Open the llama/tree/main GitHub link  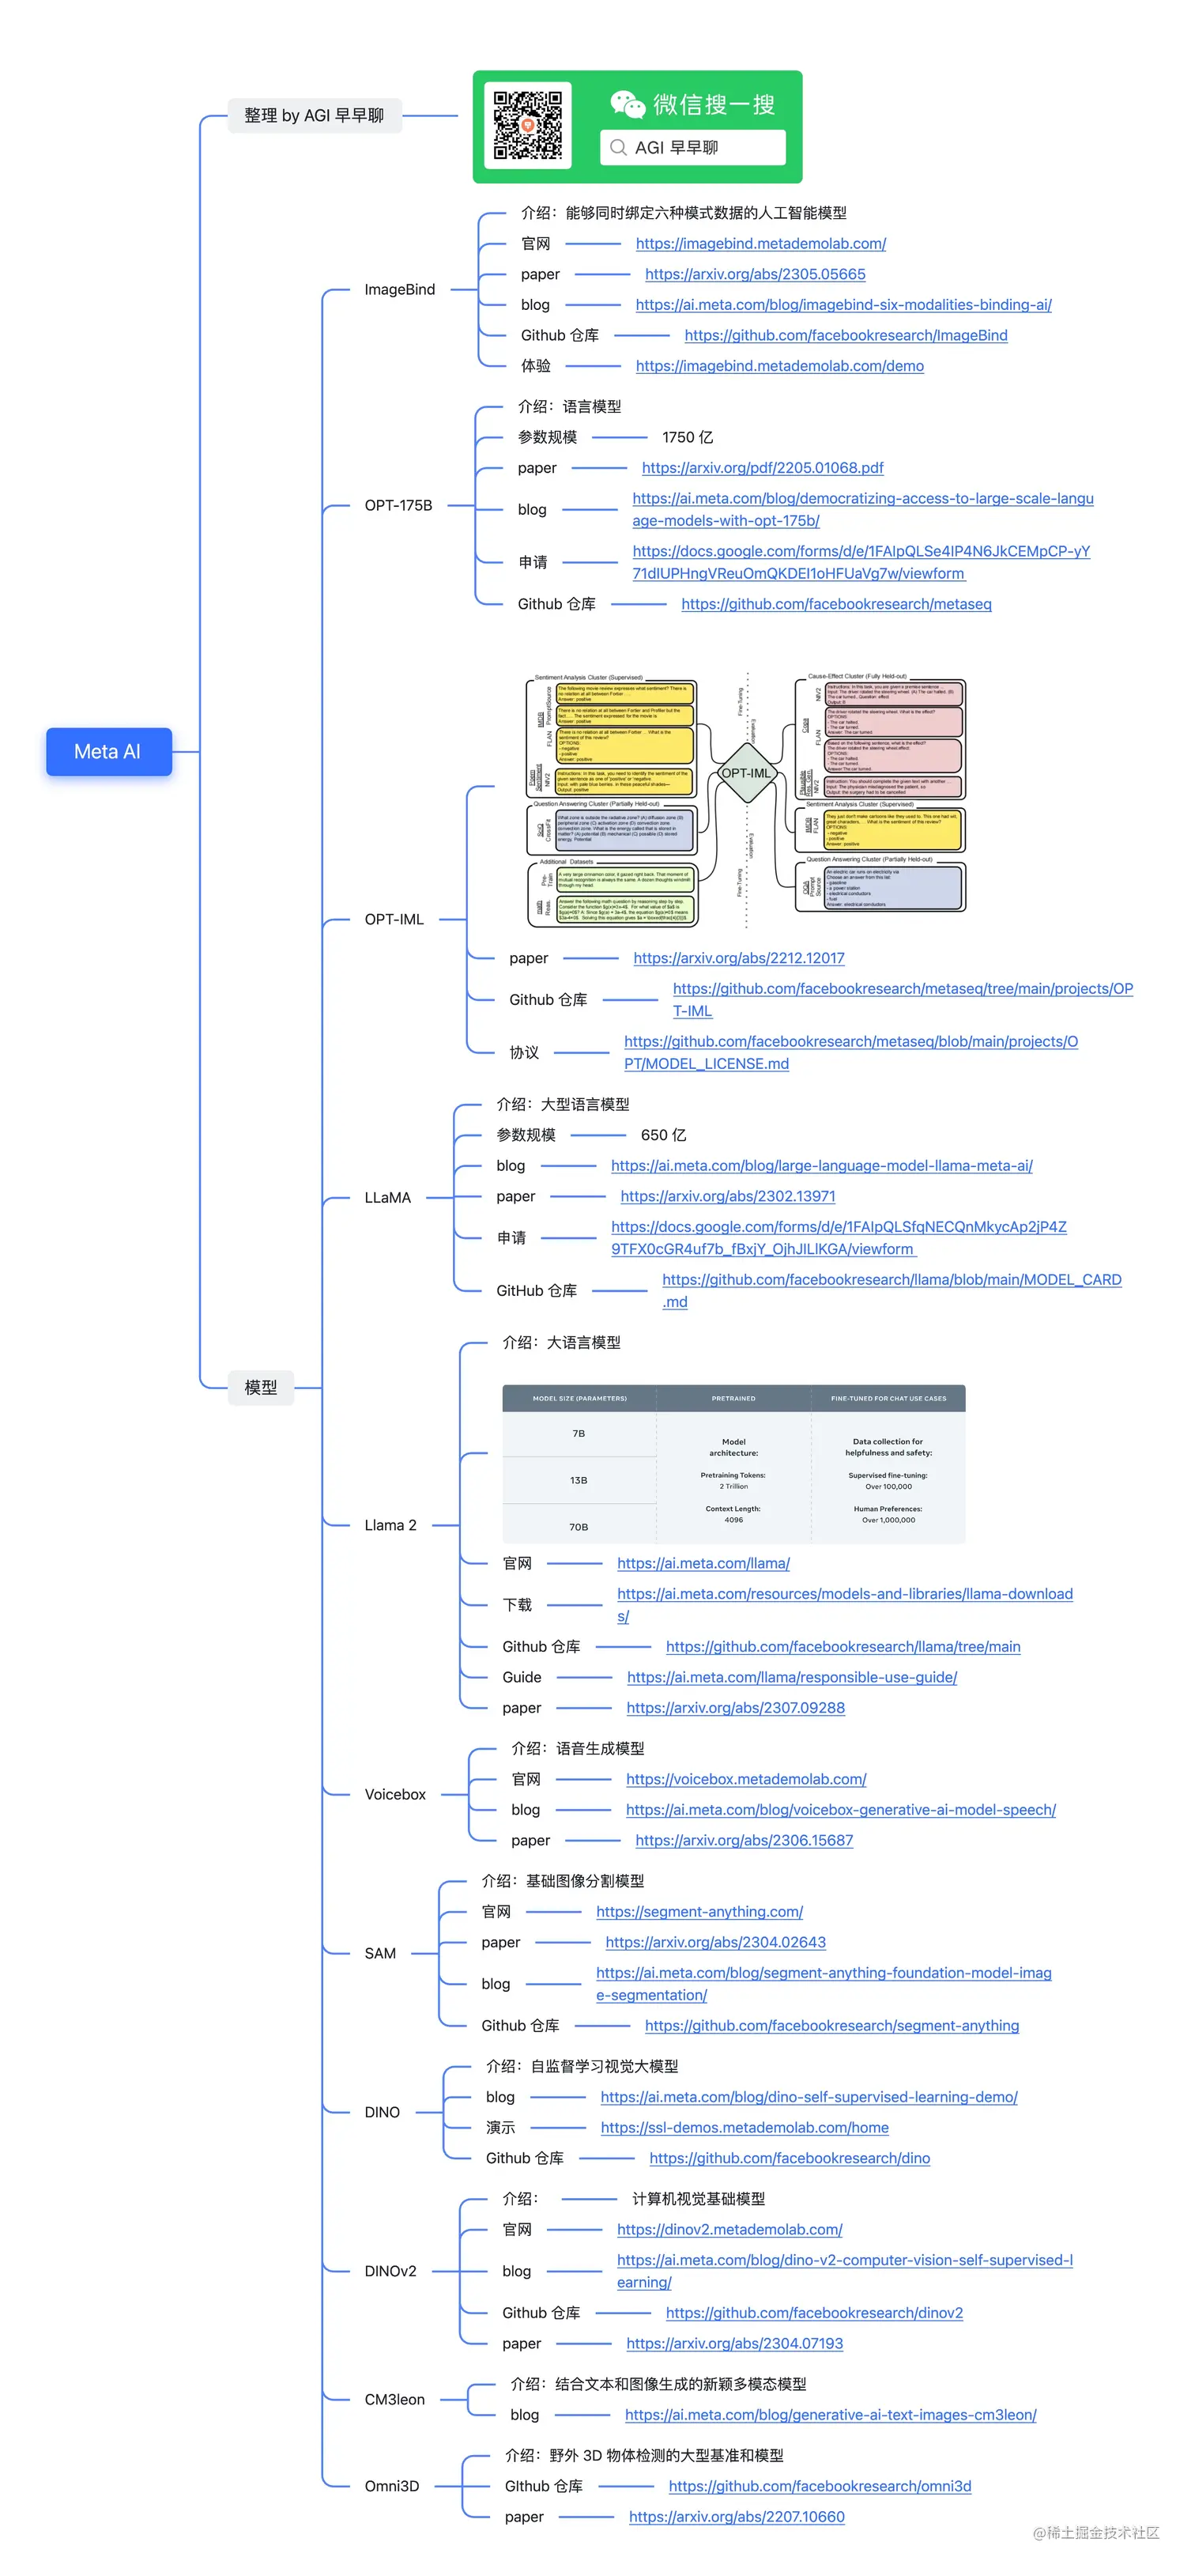click(x=843, y=1646)
